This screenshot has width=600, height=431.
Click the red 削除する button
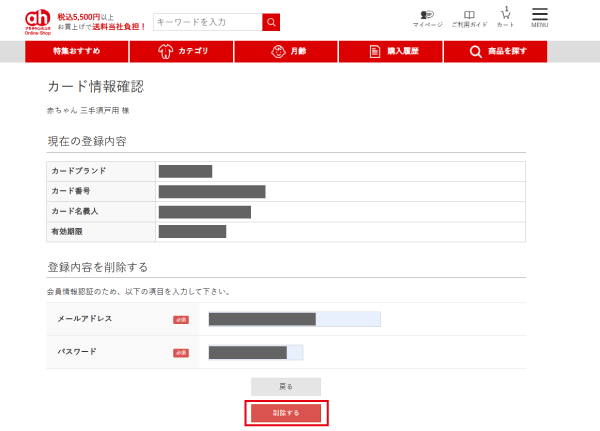(286, 413)
